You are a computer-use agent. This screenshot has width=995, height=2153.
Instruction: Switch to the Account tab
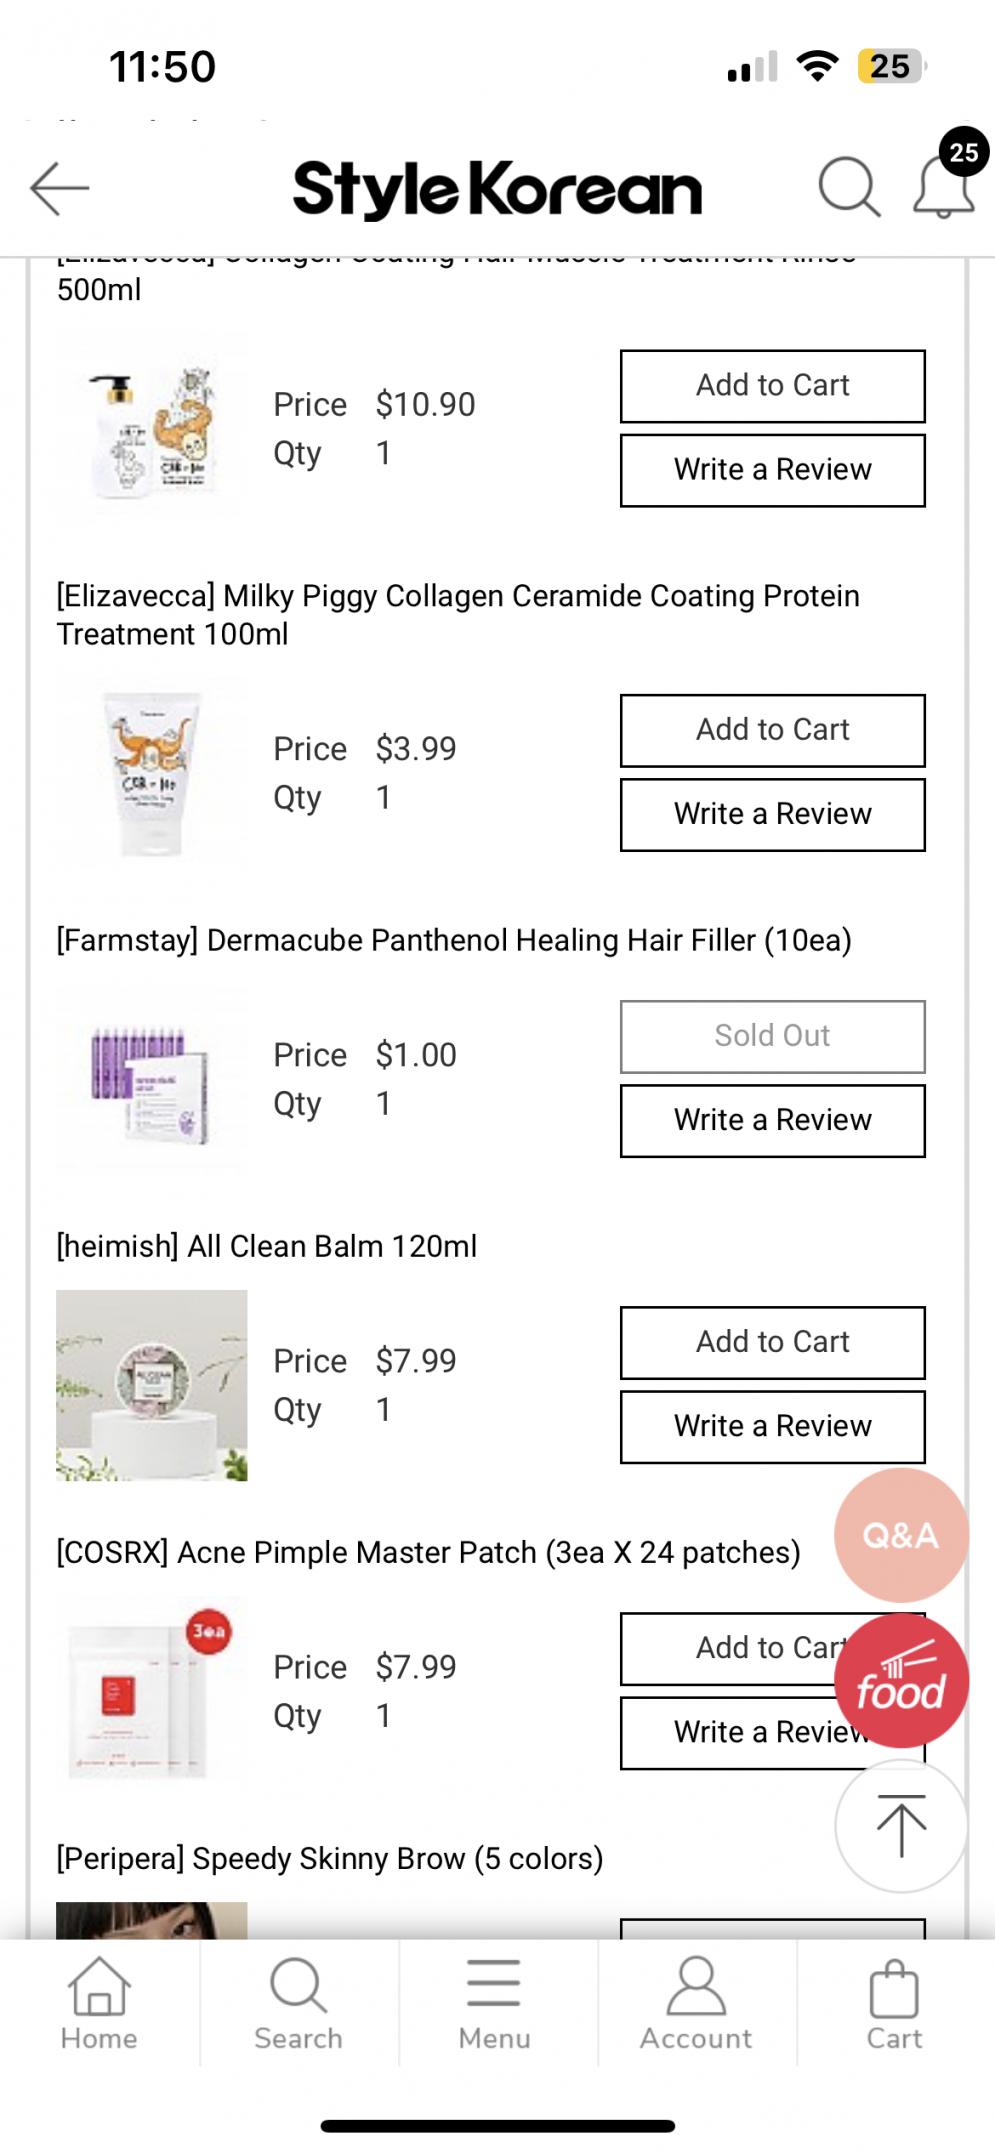pyautogui.click(x=696, y=2004)
